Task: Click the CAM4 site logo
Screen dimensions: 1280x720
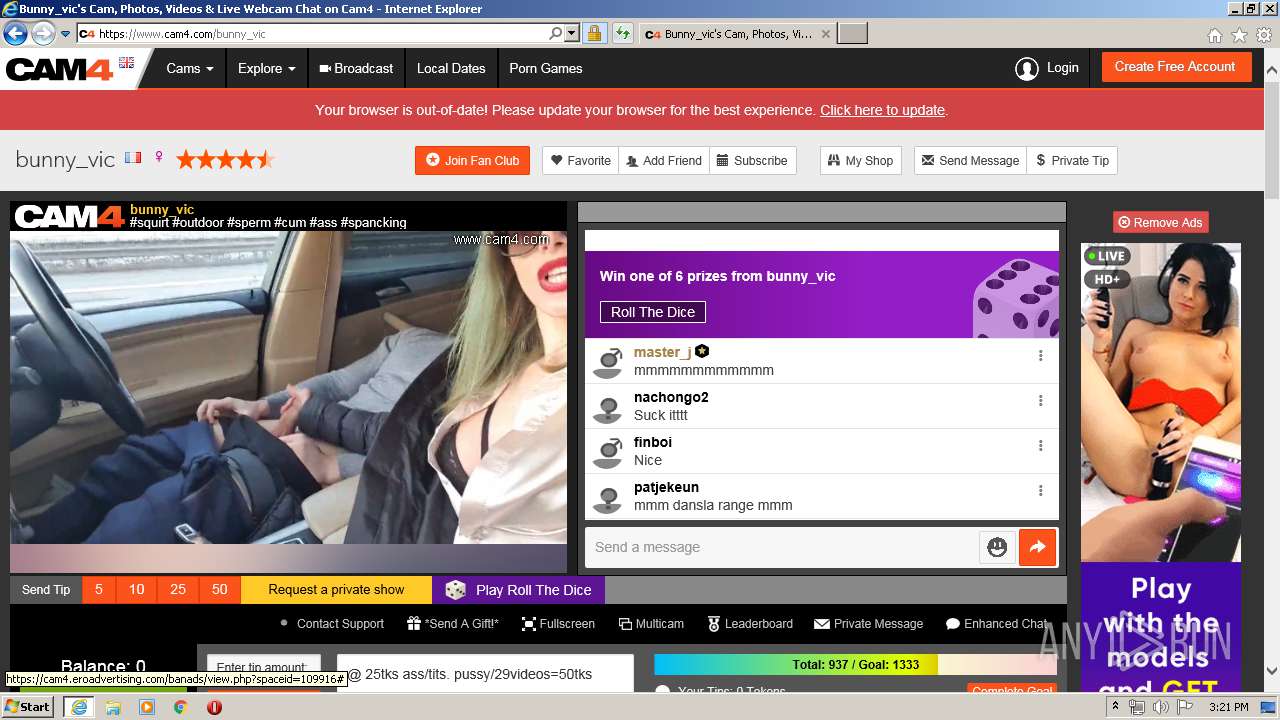Action: tap(60, 69)
